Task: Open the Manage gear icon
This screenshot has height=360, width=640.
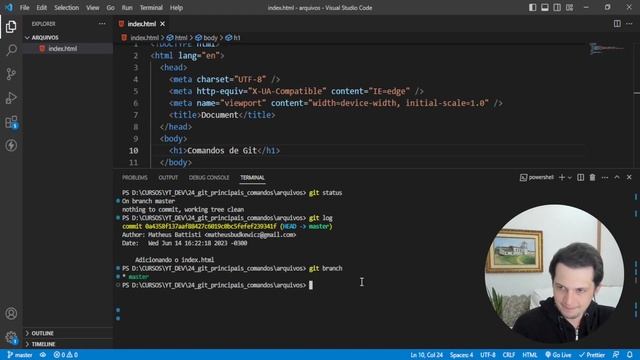Action: pos(11,337)
